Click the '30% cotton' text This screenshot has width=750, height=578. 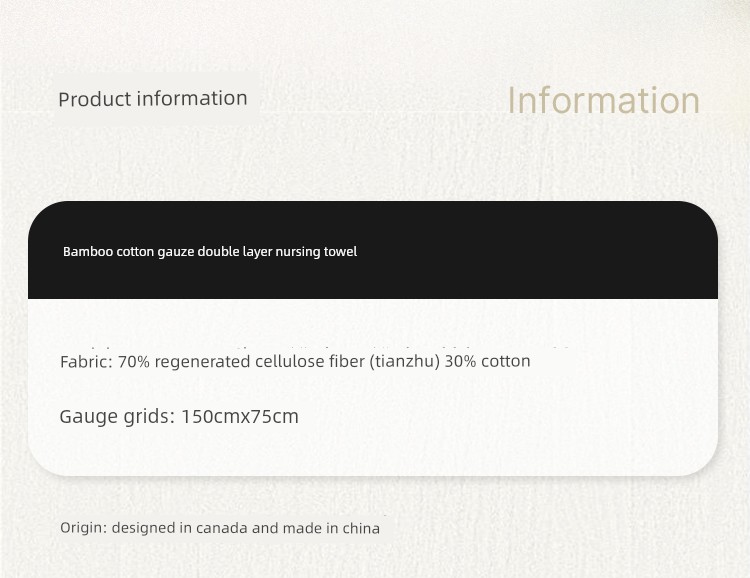click(x=487, y=361)
